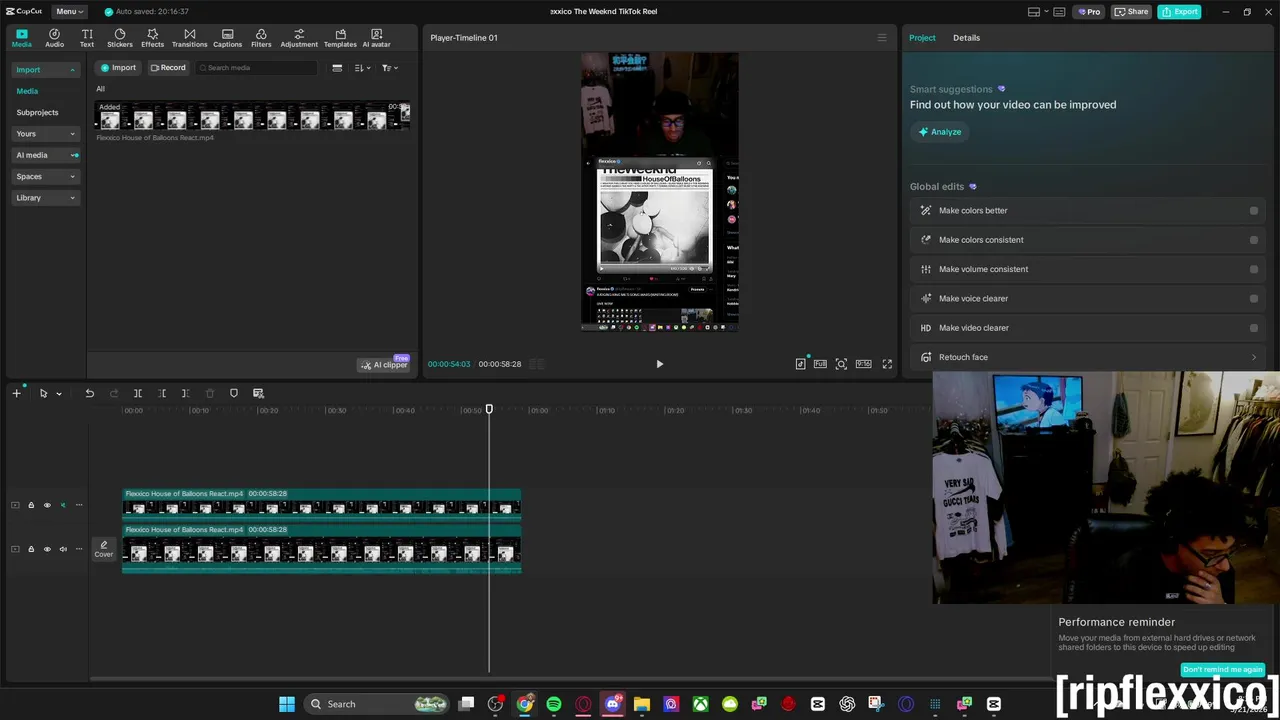Toggle visibility eye of upper track

47,505
